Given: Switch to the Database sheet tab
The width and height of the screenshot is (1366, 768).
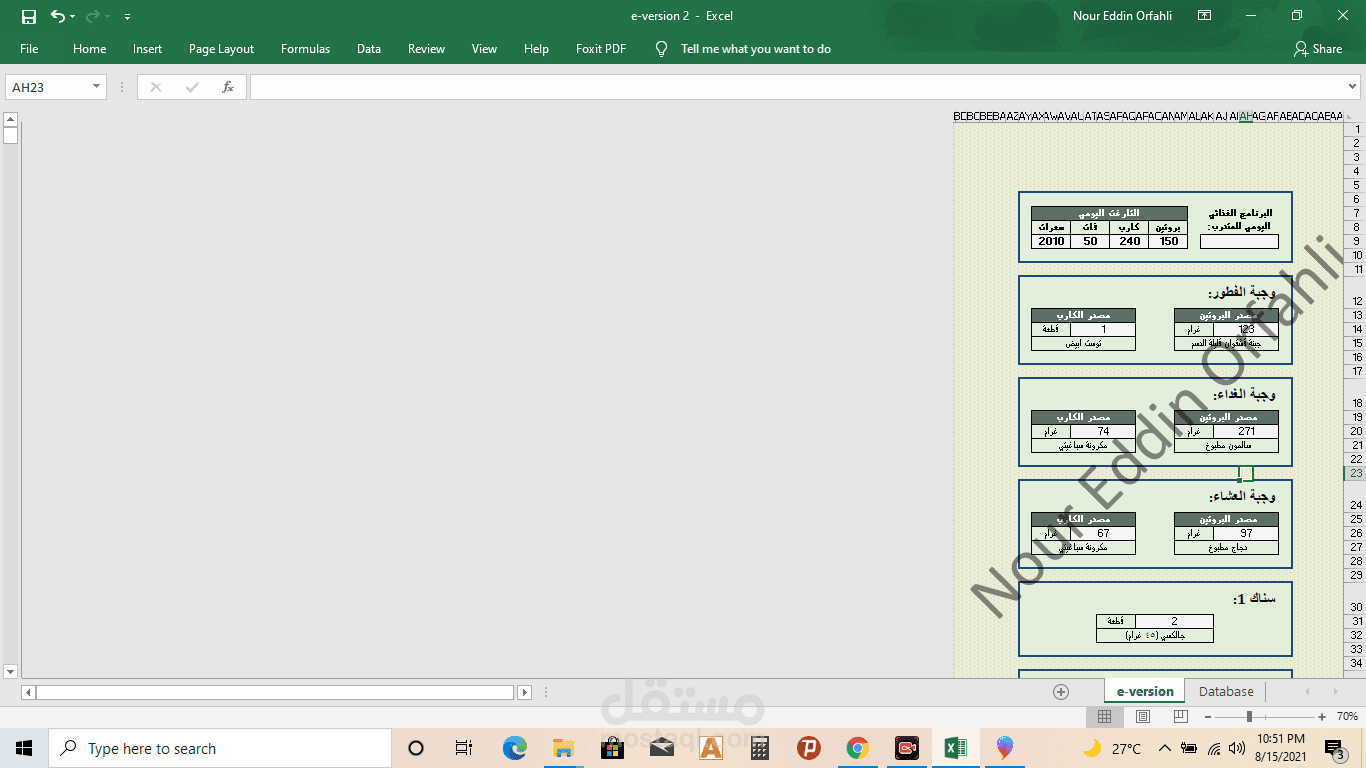Looking at the screenshot, I should [x=1226, y=691].
